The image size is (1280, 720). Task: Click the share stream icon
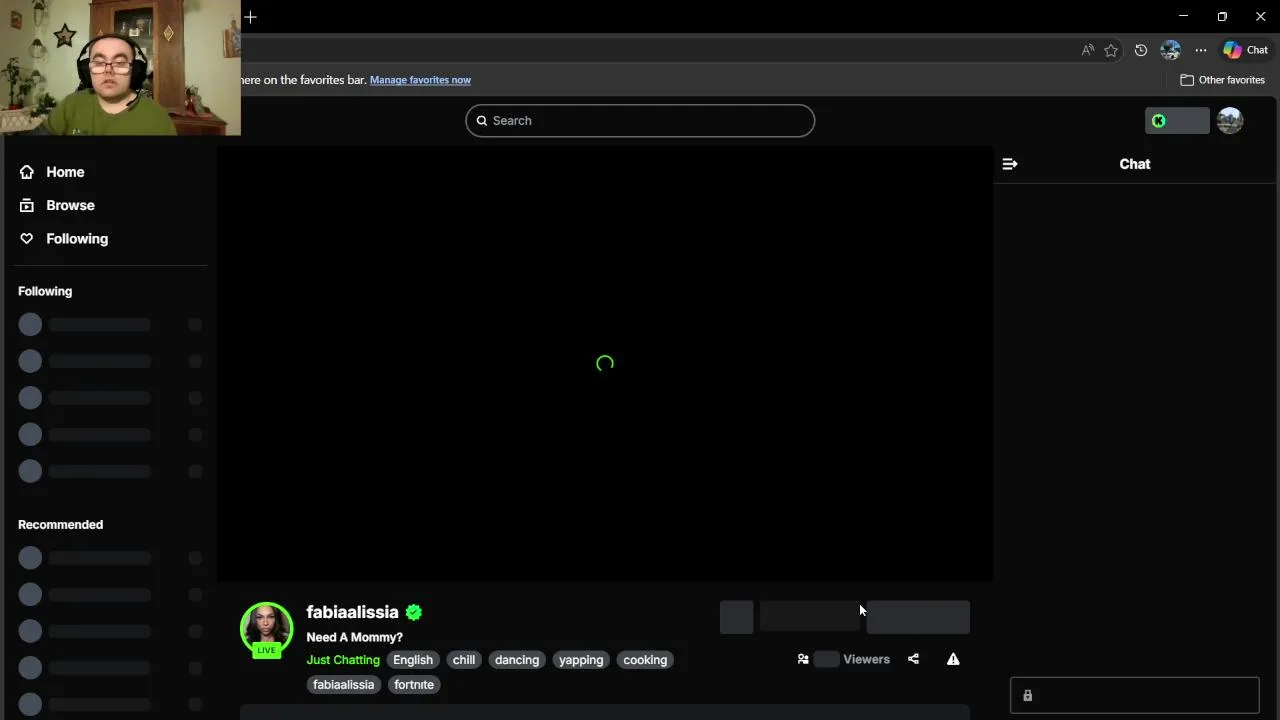click(913, 659)
